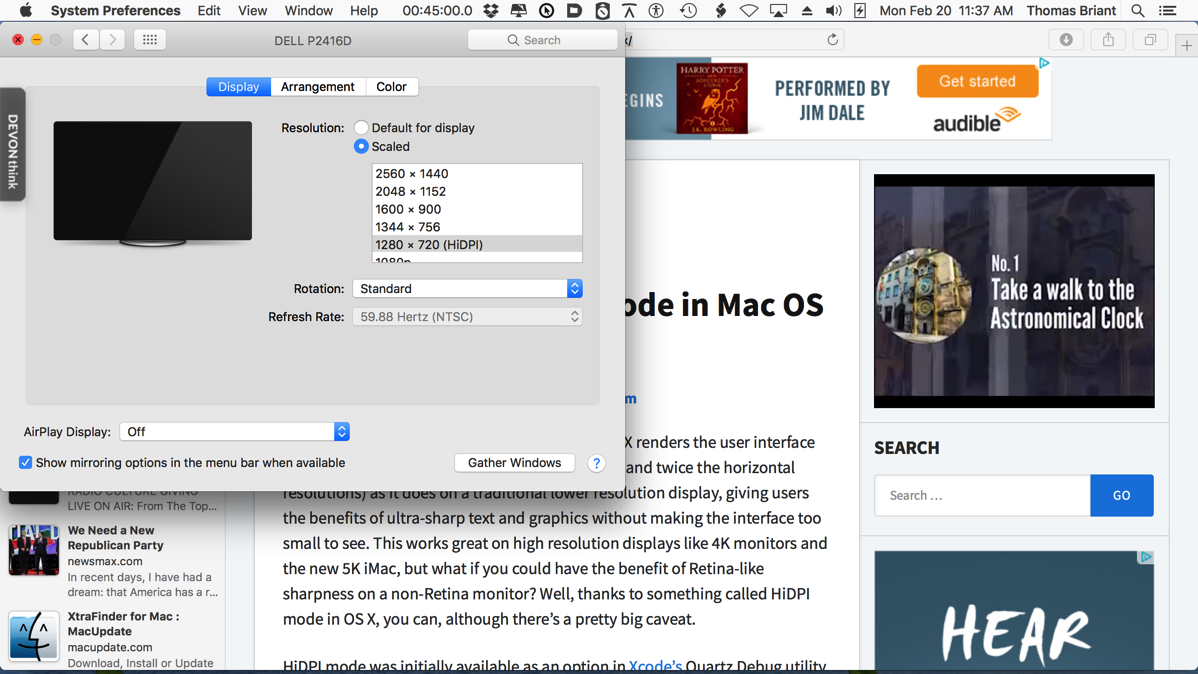Switch to the Arrangement tab

[317, 86]
